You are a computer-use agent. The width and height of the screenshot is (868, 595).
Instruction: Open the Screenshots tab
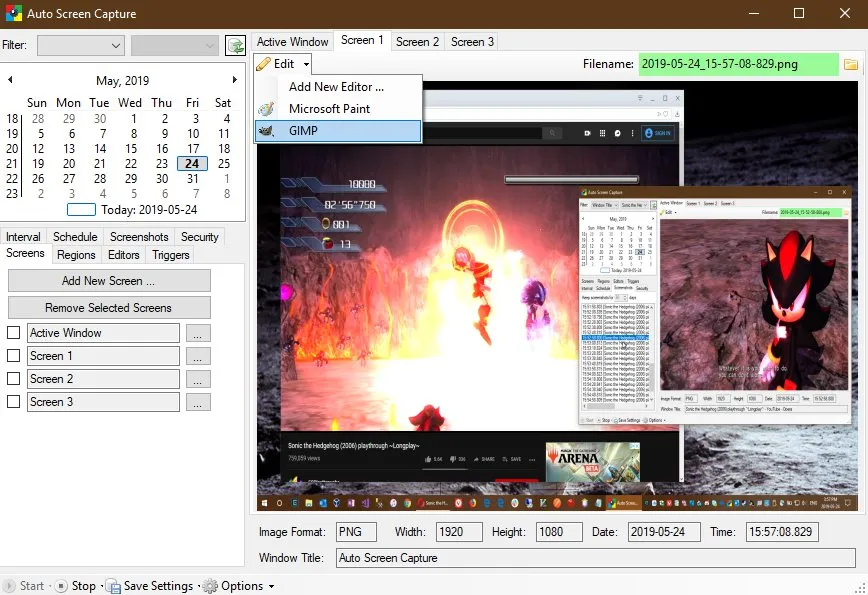[x=139, y=237]
